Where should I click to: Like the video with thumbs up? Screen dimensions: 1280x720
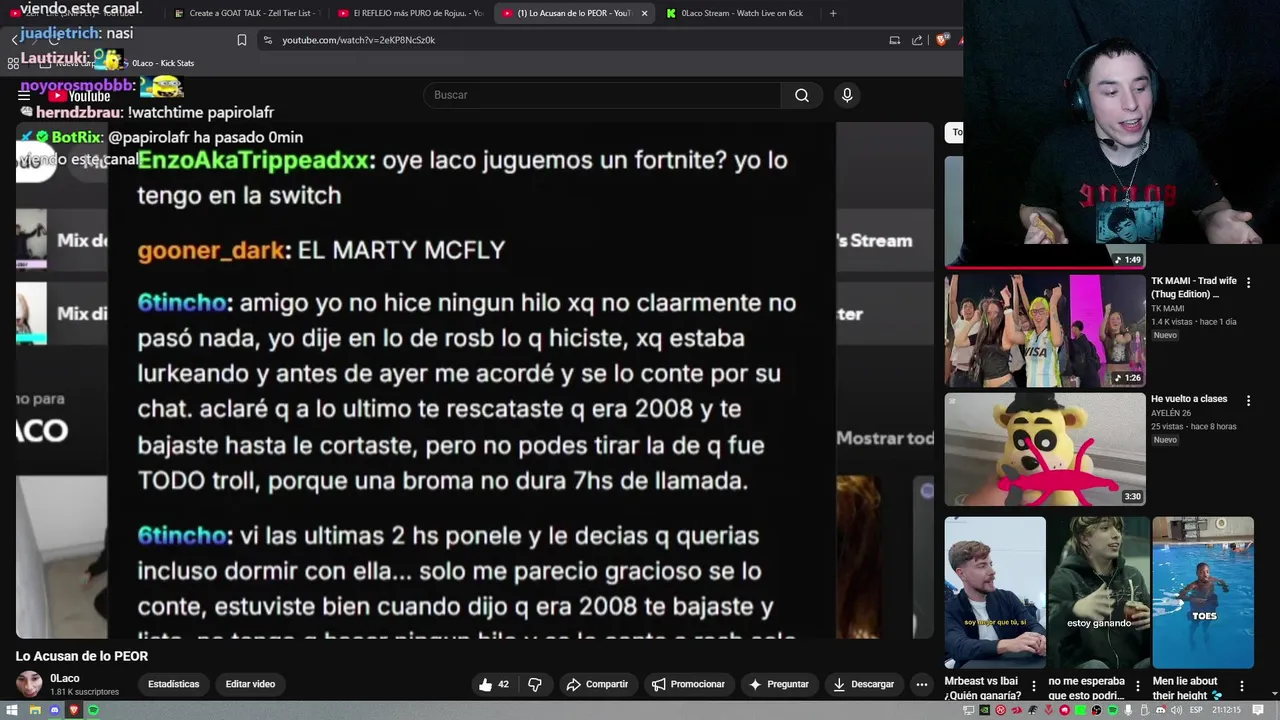(494, 684)
